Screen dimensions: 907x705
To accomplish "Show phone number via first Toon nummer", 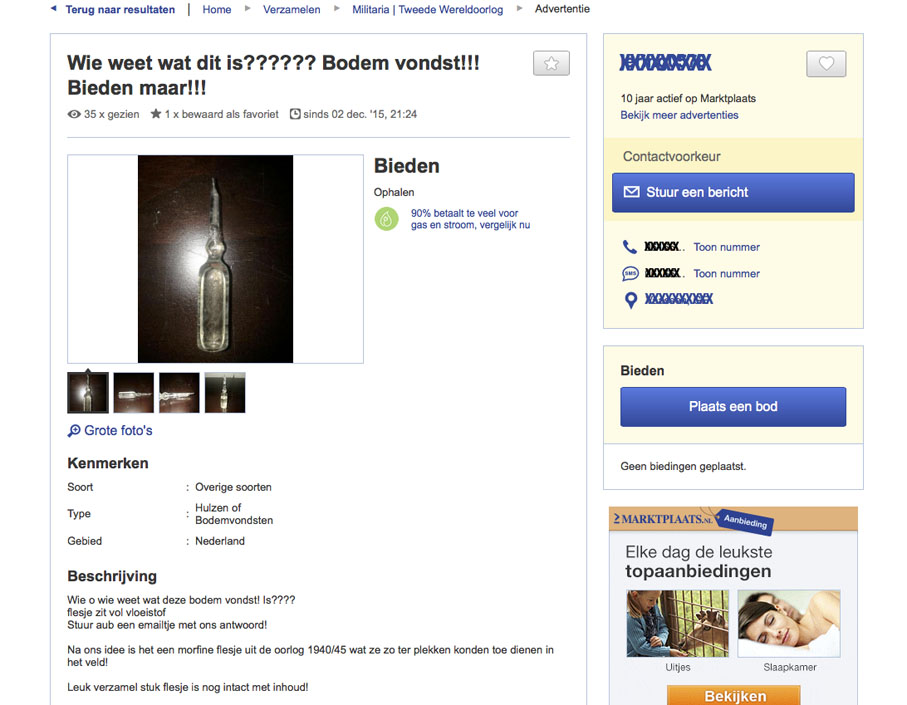I will coord(727,247).
